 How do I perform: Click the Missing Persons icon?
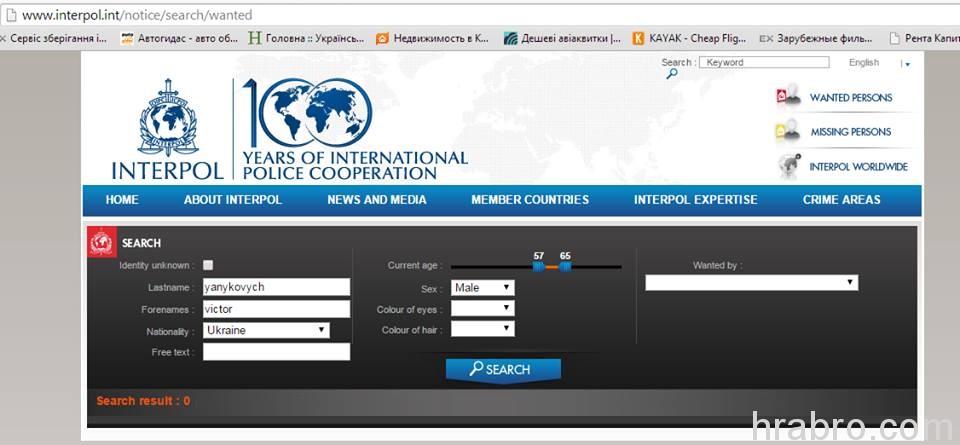[x=788, y=131]
